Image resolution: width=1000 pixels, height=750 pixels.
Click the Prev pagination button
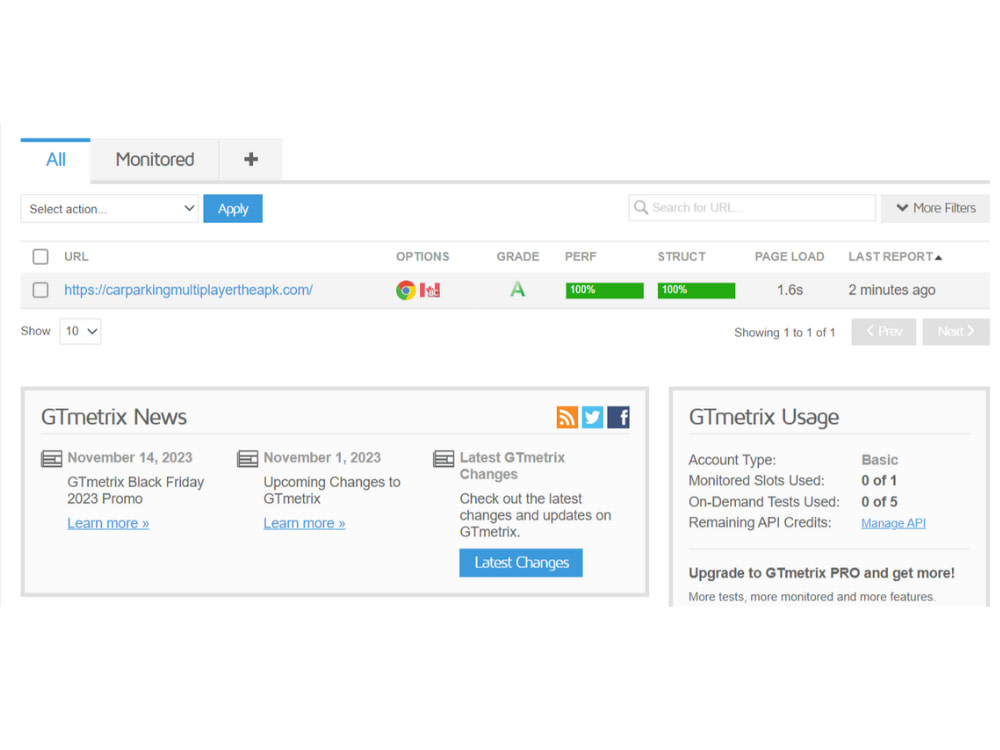coord(883,332)
